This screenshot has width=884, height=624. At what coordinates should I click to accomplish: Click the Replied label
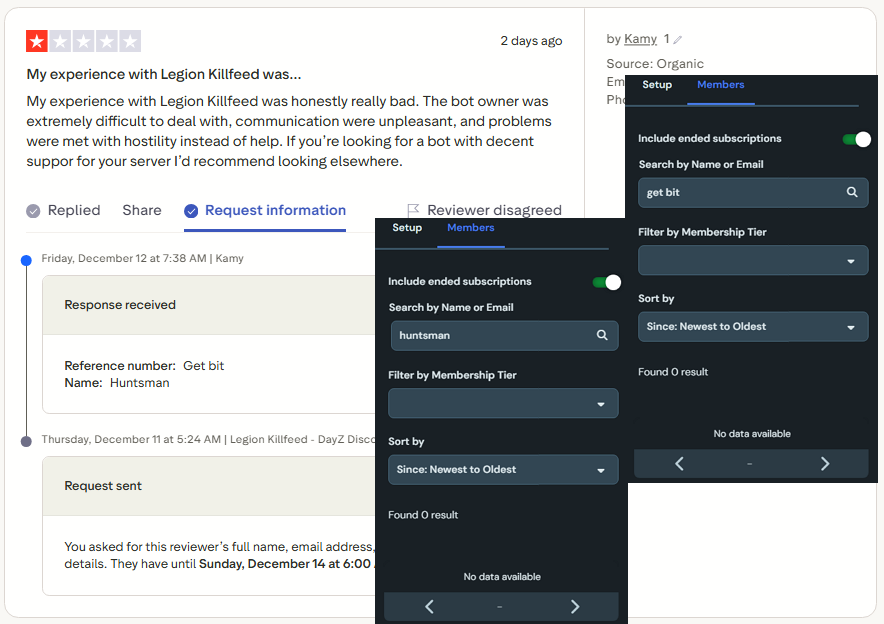coord(74,210)
